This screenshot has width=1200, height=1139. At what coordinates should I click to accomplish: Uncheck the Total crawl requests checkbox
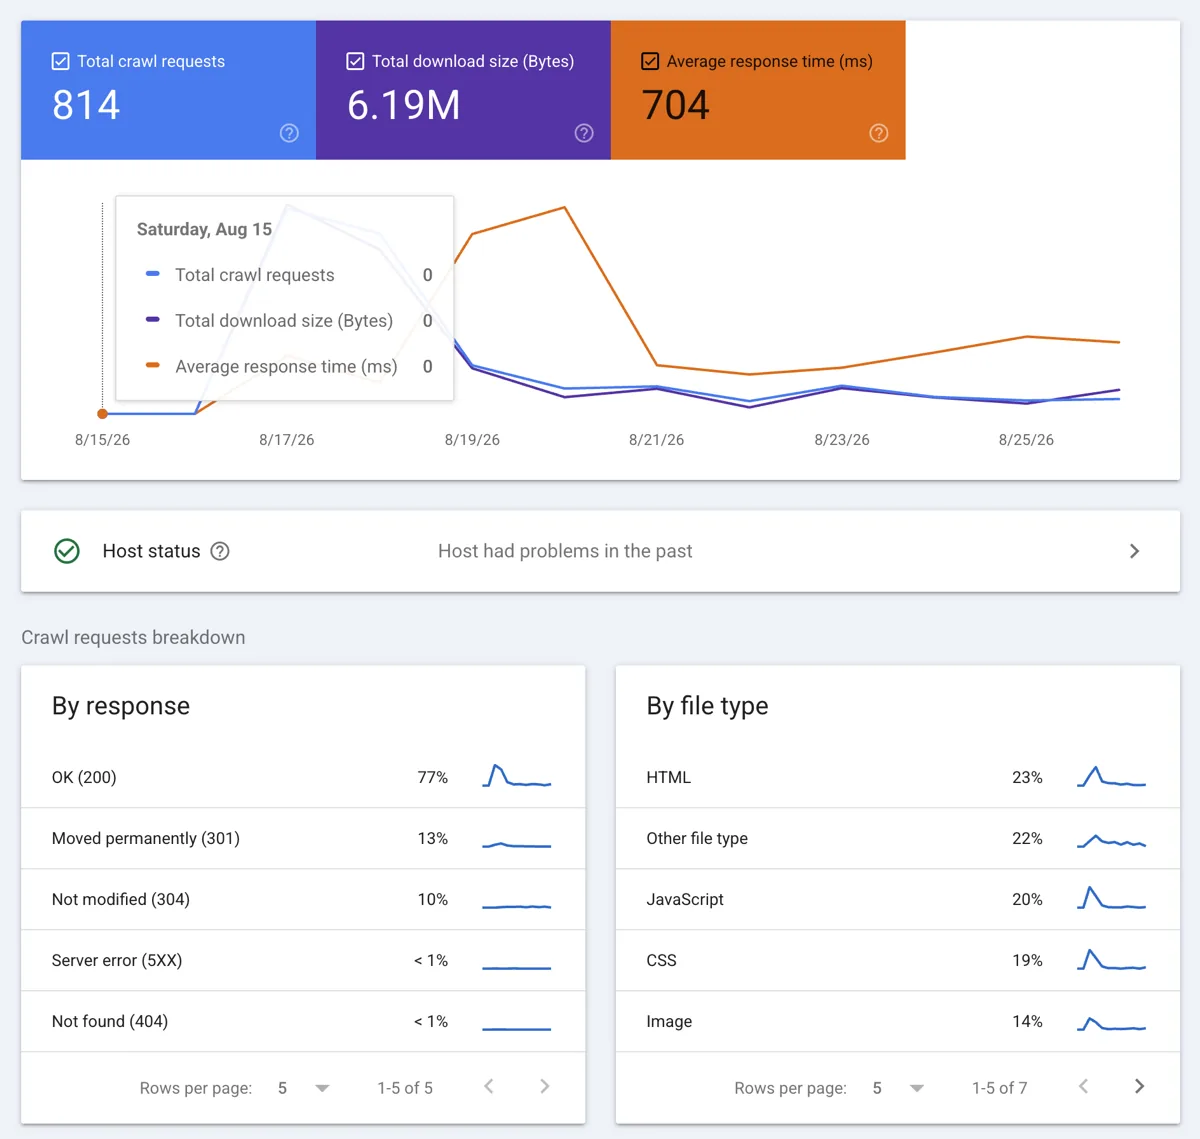[x=60, y=61]
